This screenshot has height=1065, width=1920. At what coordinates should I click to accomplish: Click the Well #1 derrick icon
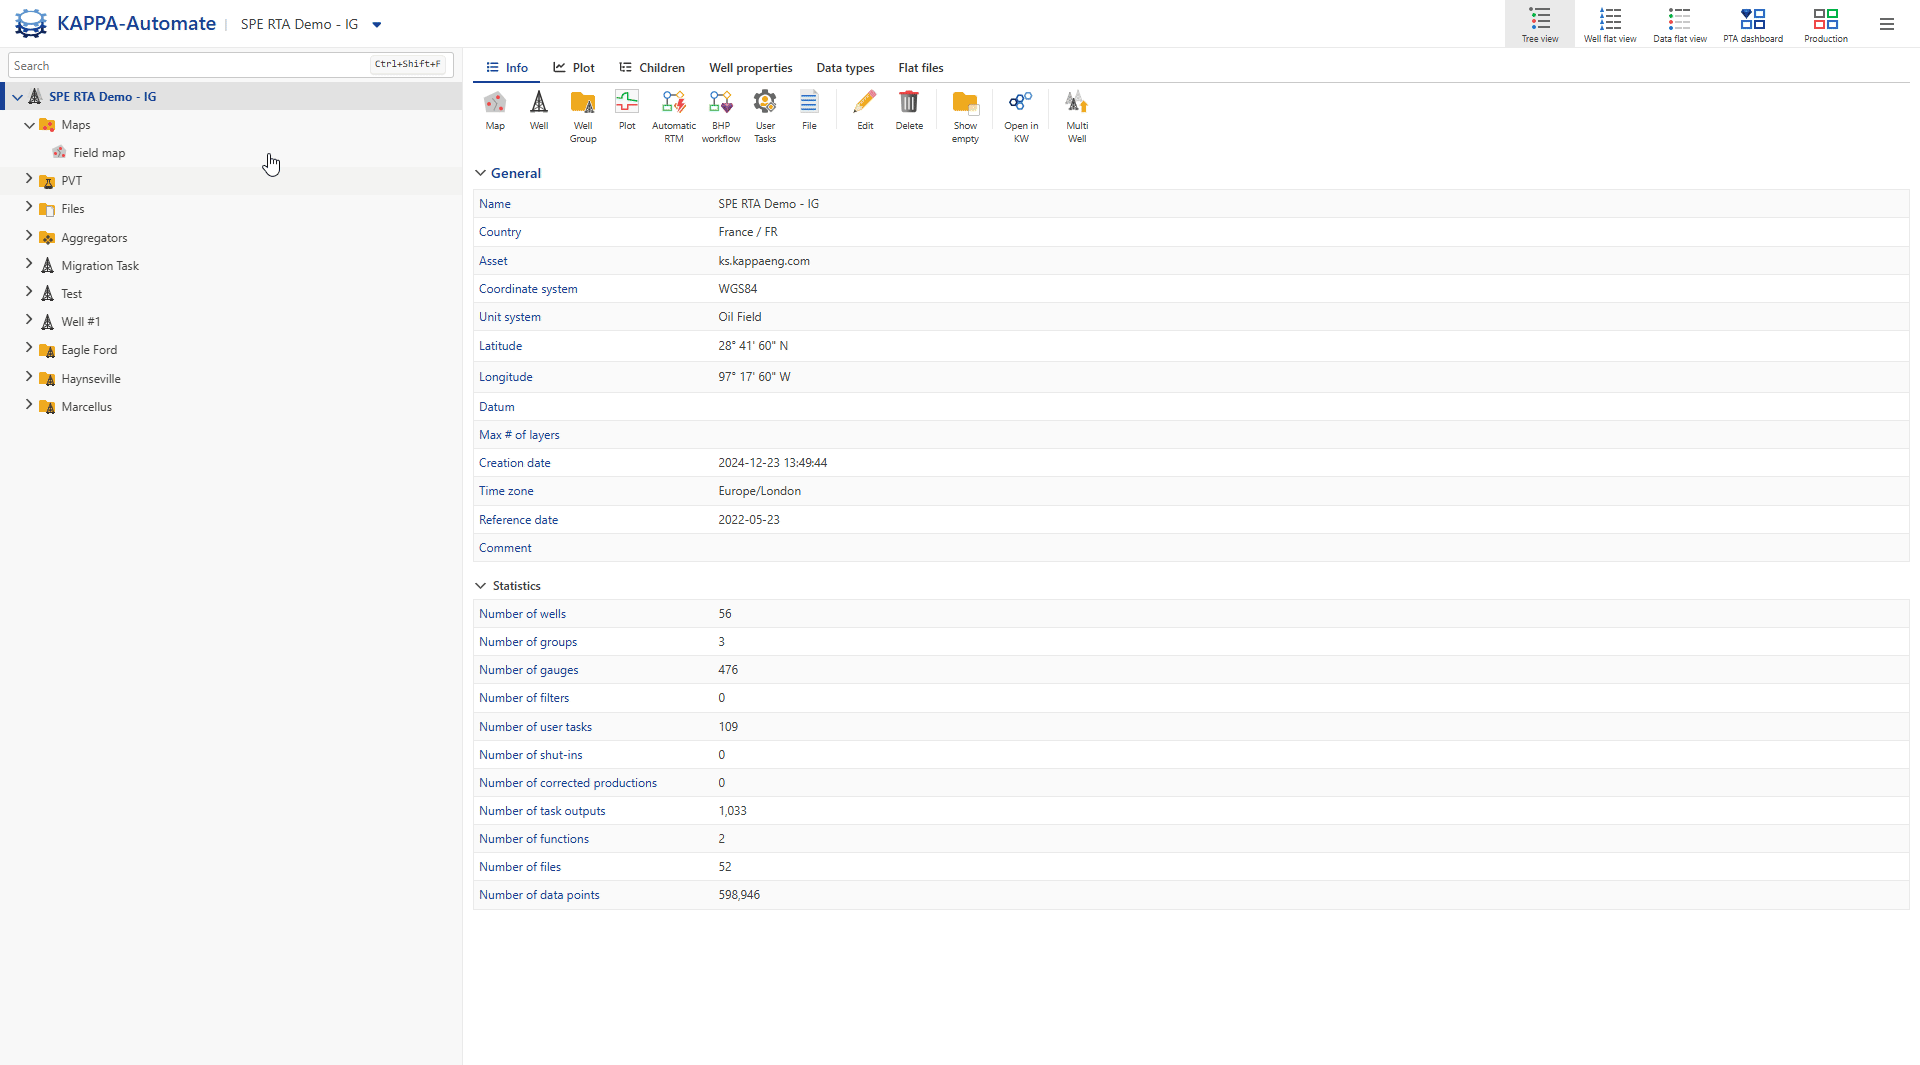click(47, 322)
